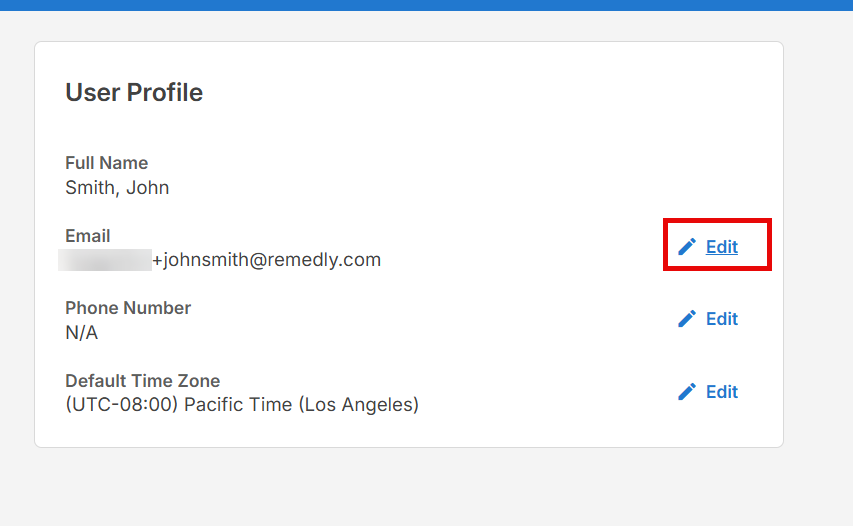Select Edit text for Default Time Zone

pos(722,392)
